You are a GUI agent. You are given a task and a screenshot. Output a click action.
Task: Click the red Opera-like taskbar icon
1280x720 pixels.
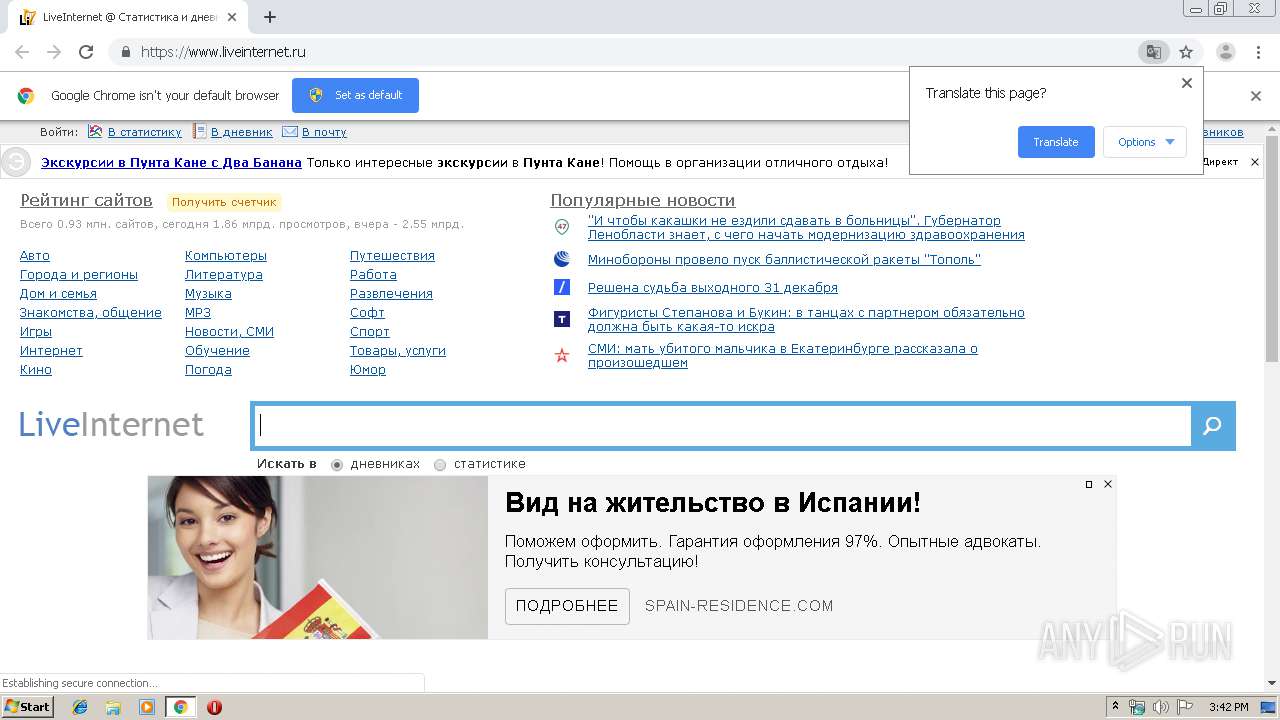coord(214,707)
